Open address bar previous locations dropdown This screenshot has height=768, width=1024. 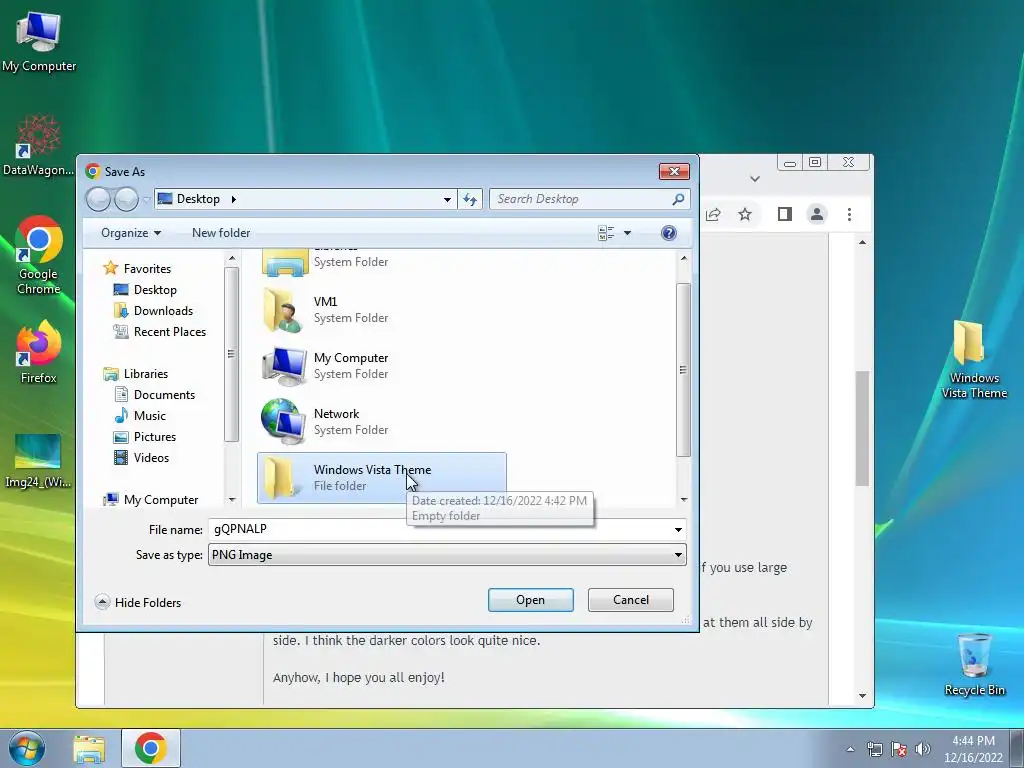click(x=447, y=199)
